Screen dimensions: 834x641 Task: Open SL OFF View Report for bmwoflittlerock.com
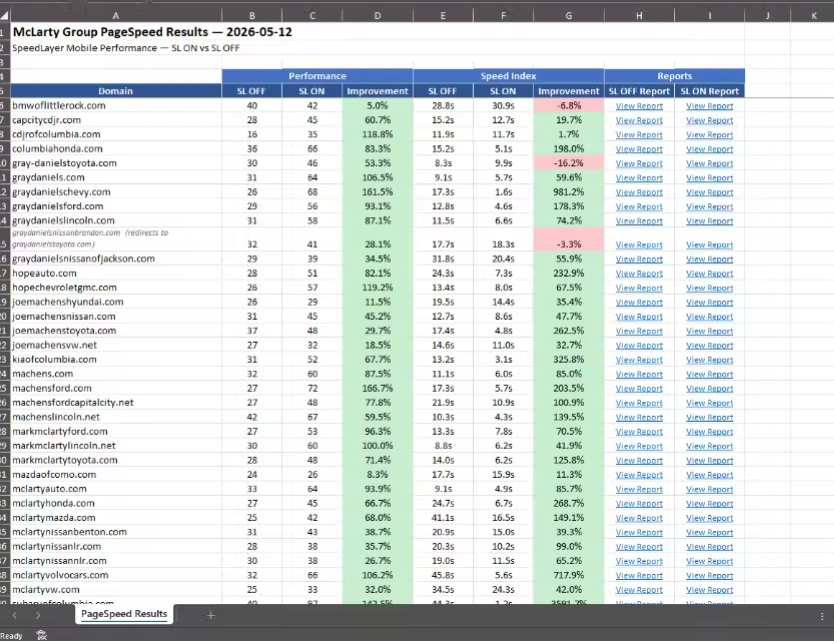point(639,106)
